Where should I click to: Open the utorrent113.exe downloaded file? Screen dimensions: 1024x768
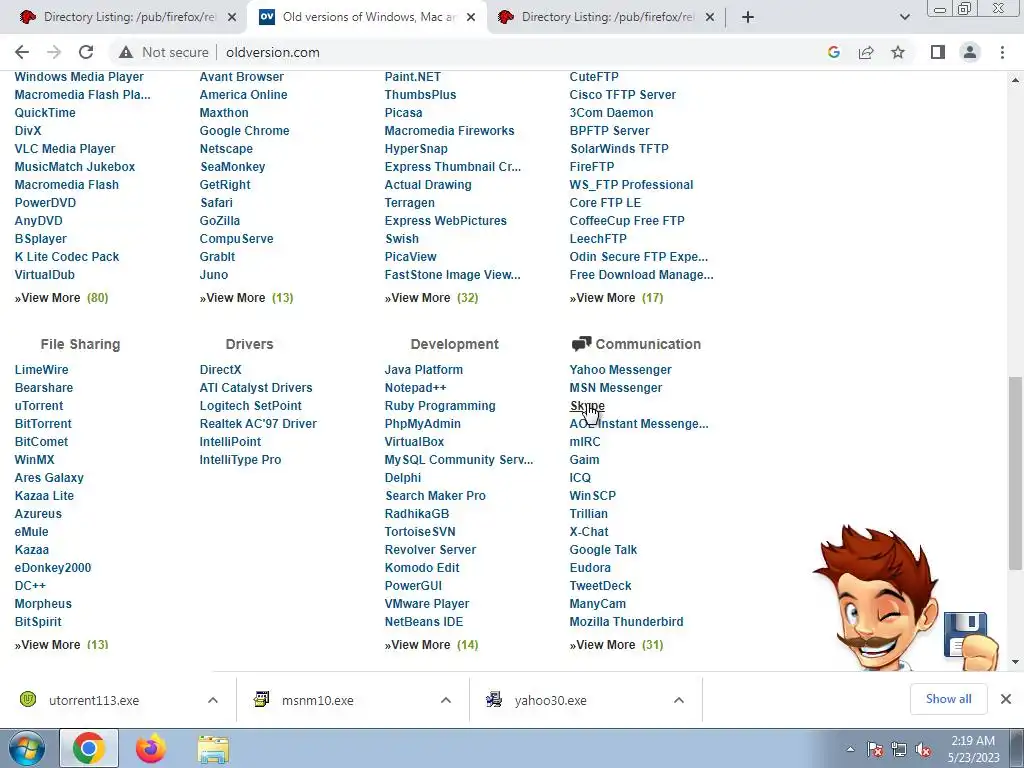pyautogui.click(x=93, y=700)
